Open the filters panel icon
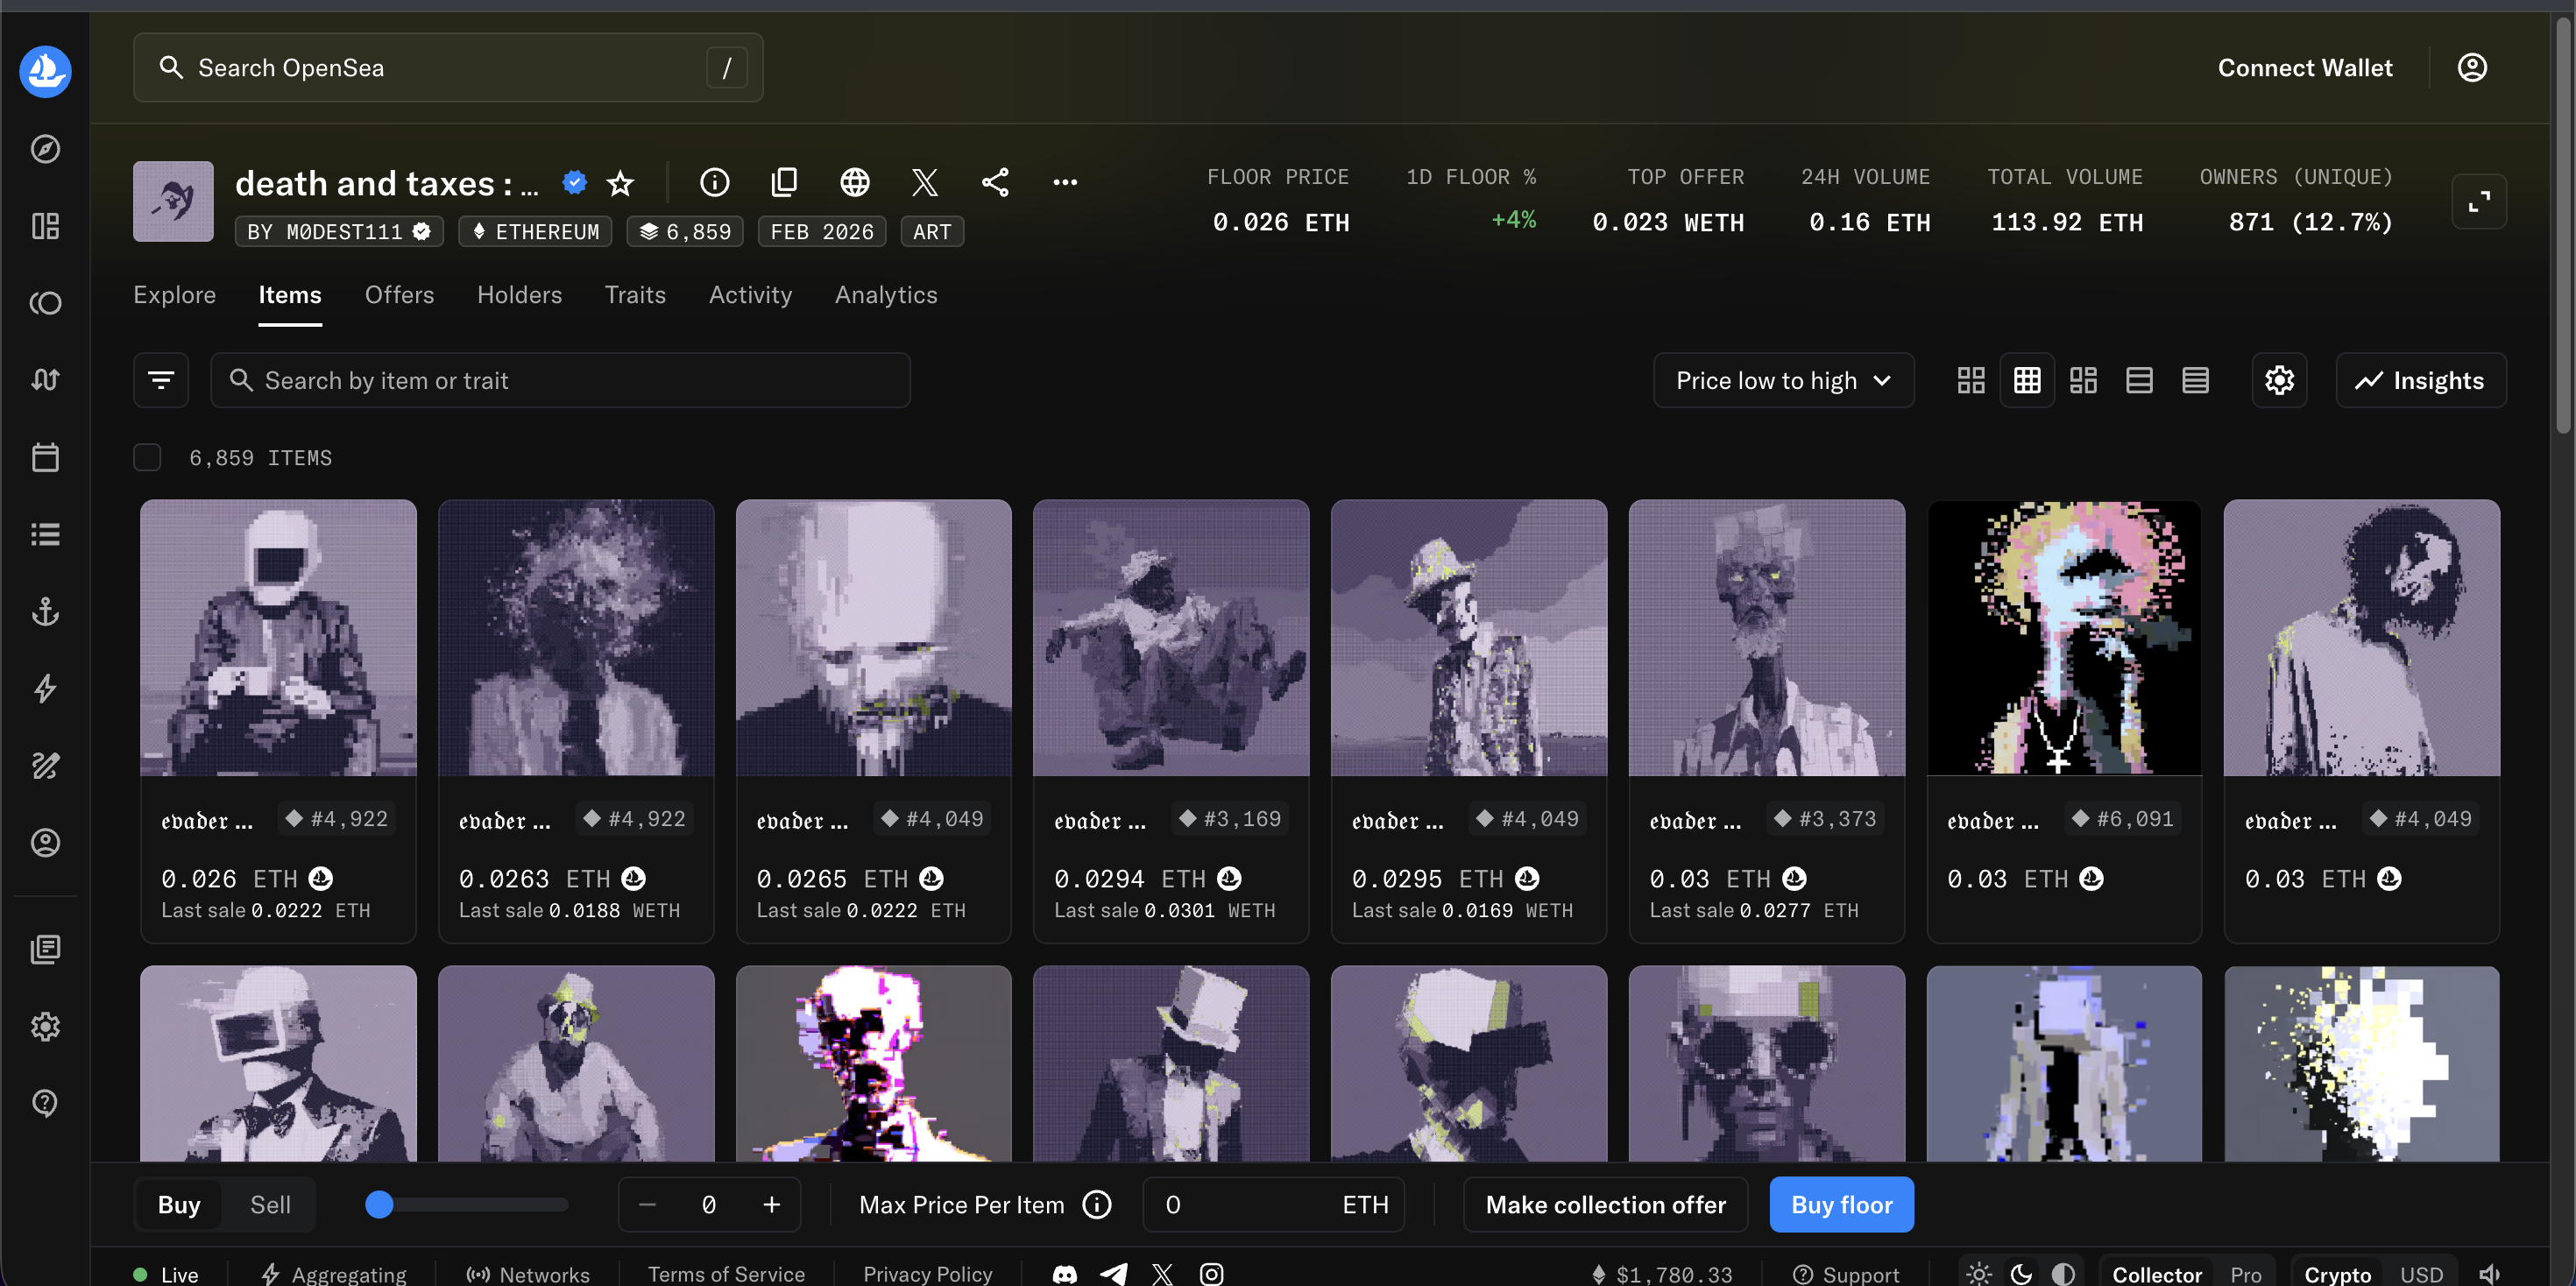The width and height of the screenshot is (2576, 1286). (x=161, y=380)
